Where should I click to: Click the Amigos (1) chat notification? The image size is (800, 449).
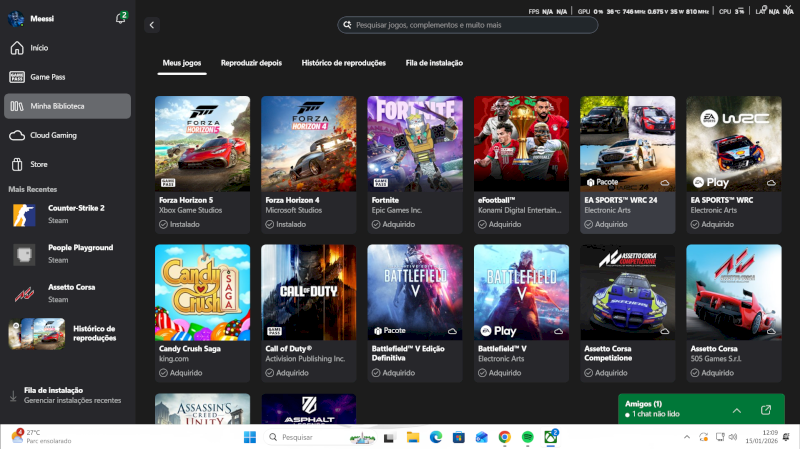[x=652, y=409]
